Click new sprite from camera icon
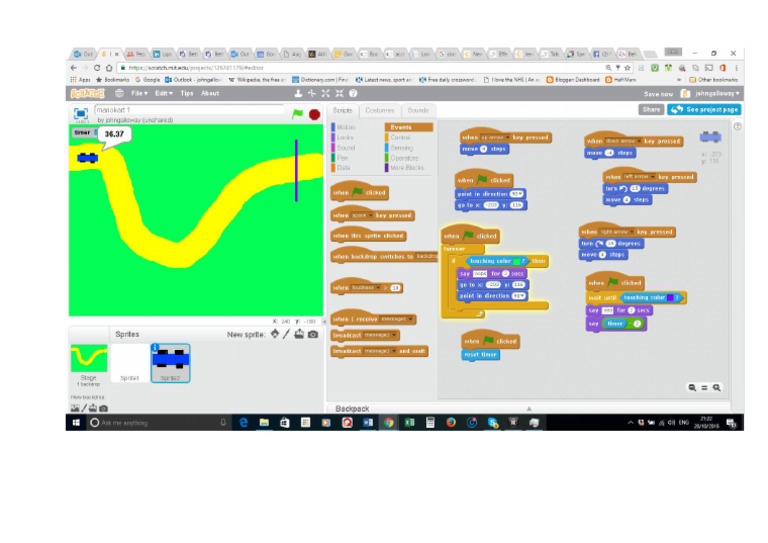Image resolution: width=768 pixels, height=543 pixels. coord(313,334)
